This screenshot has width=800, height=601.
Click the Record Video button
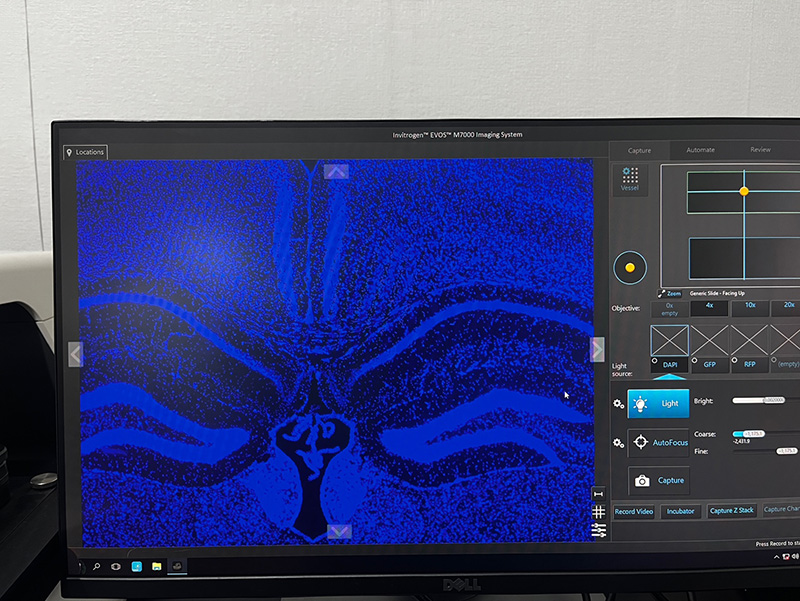(x=633, y=511)
